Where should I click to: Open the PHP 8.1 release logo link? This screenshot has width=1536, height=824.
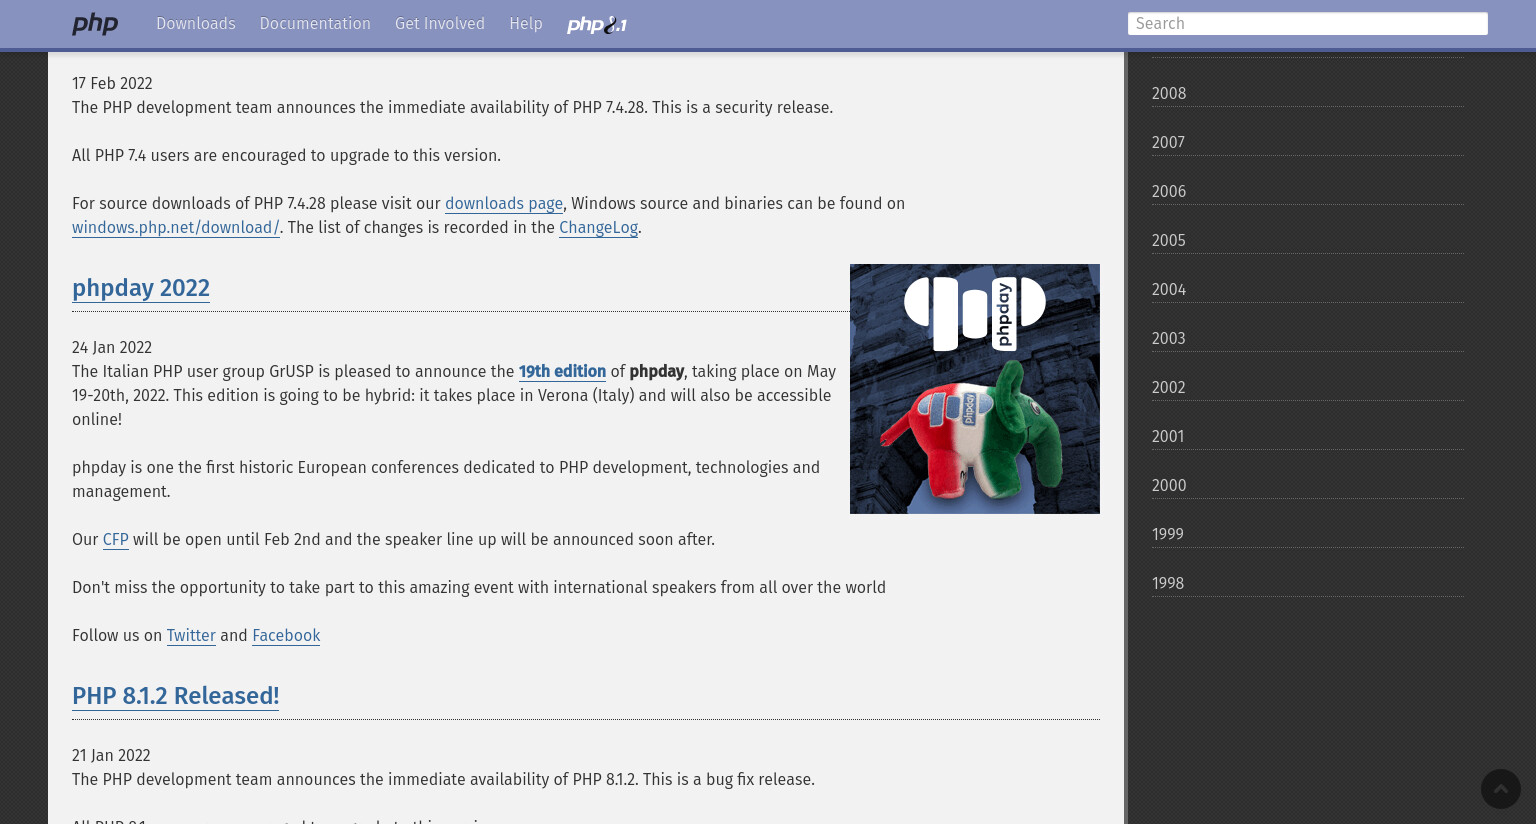[x=597, y=24]
